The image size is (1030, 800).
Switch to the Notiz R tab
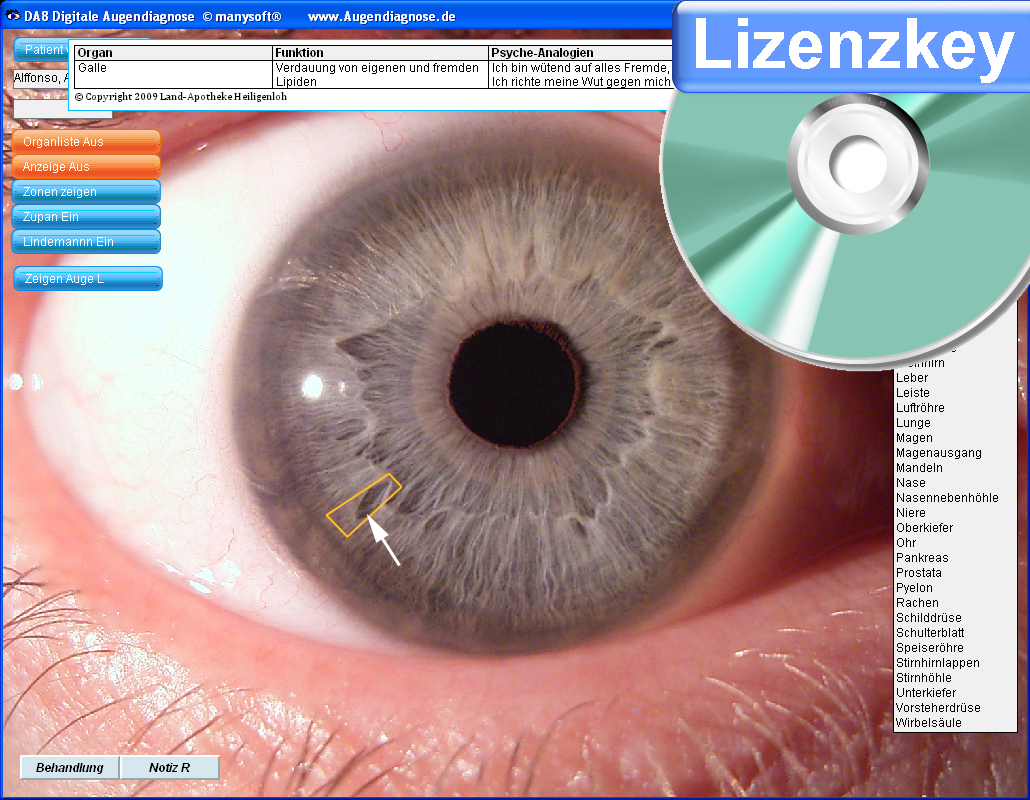(169, 768)
